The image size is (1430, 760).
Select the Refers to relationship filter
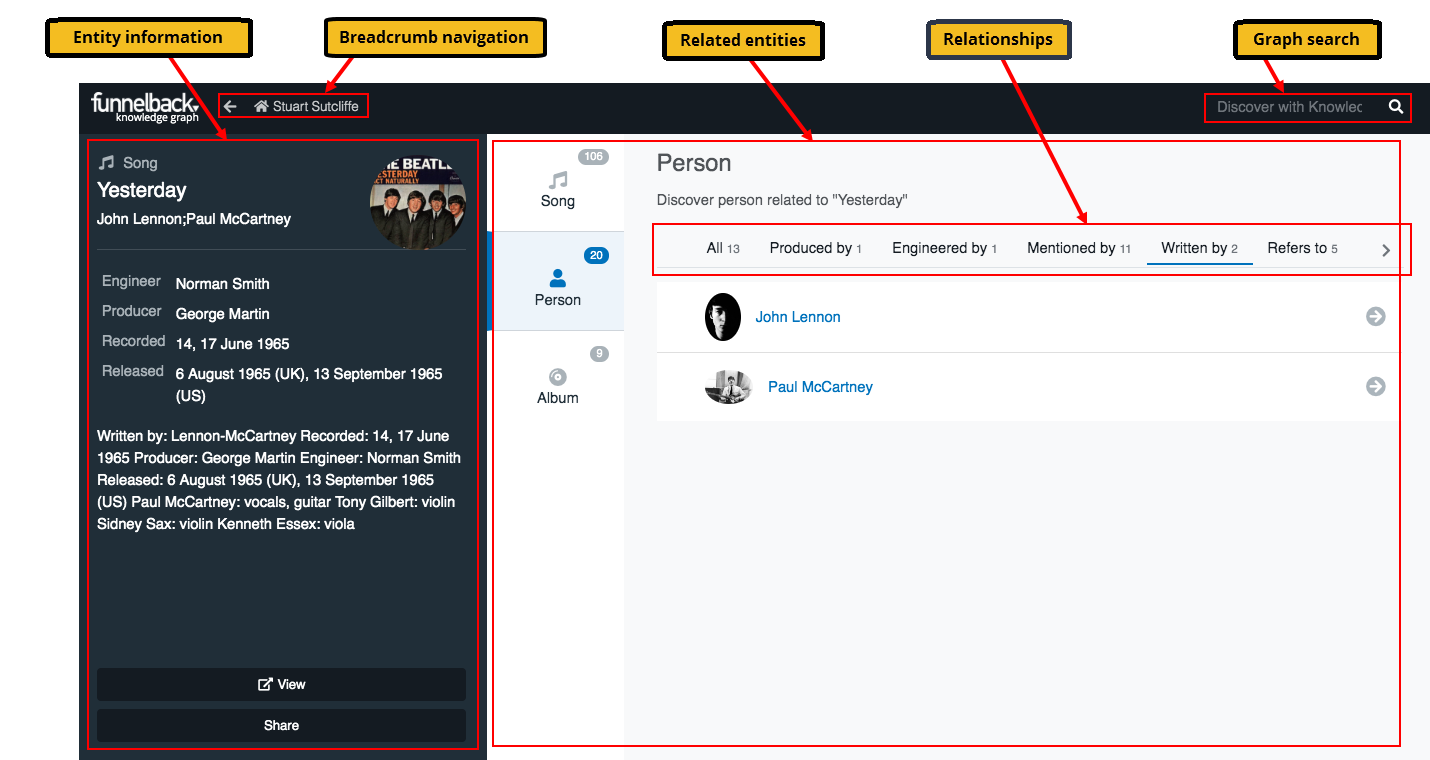tap(1302, 248)
